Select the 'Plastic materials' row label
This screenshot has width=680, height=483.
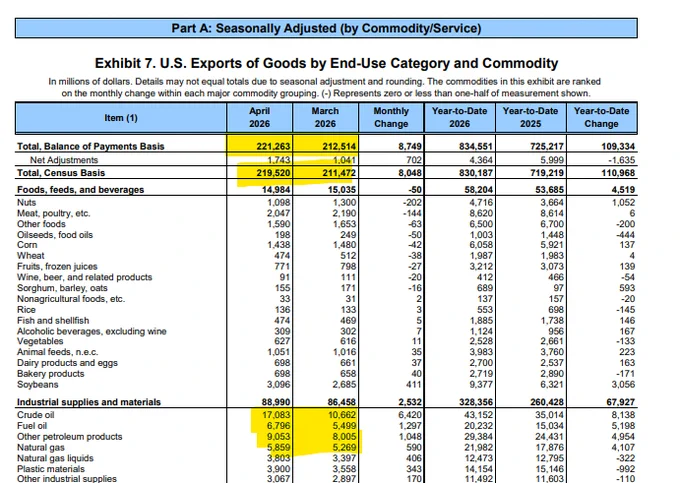point(51,469)
